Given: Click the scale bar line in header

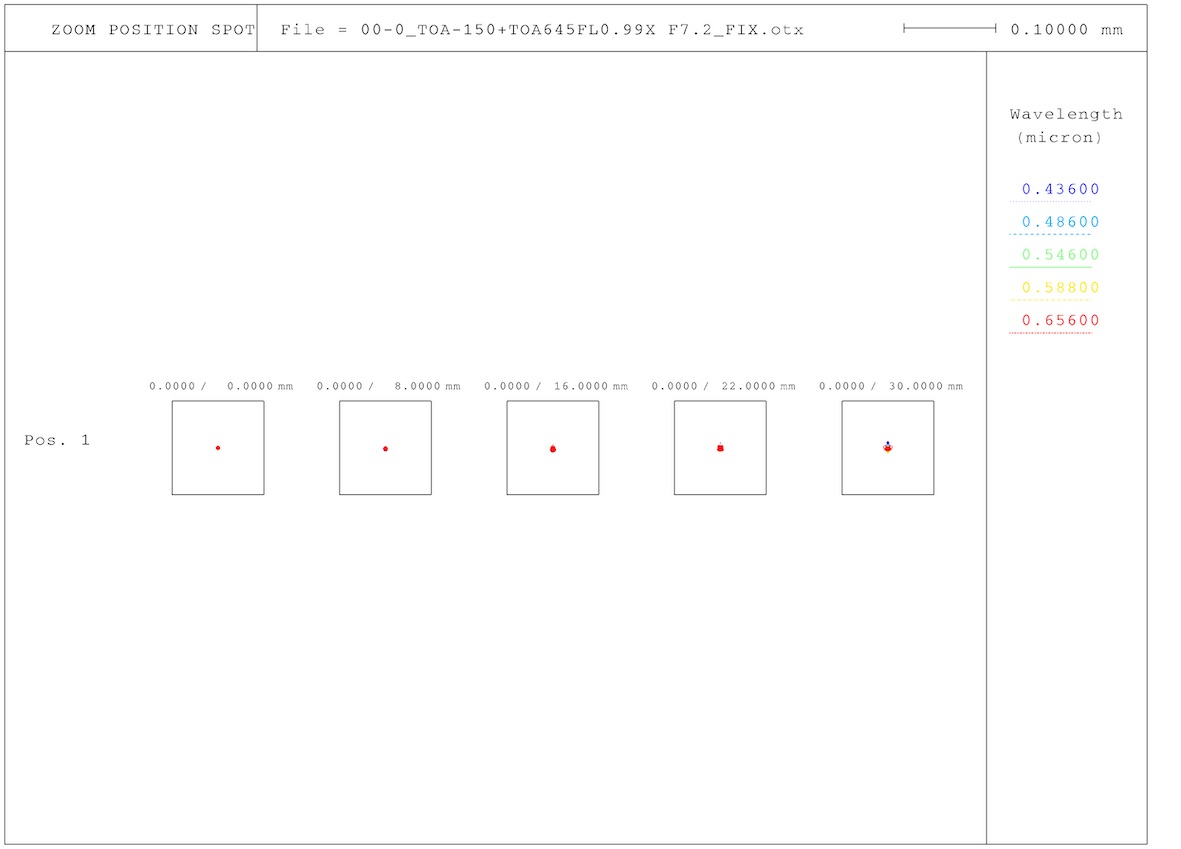Looking at the screenshot, I should pyautogui.click(x=949, y=29).
